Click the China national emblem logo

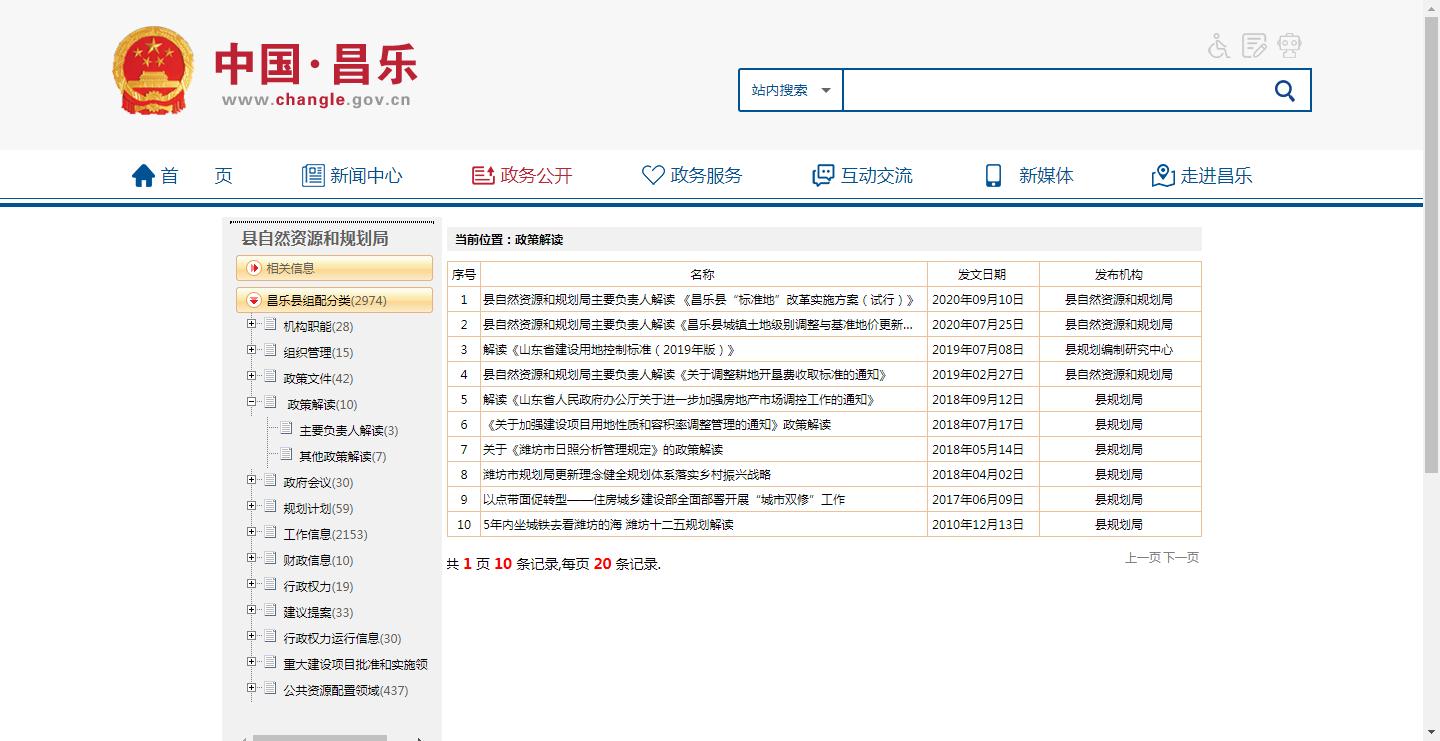(153, 71)
